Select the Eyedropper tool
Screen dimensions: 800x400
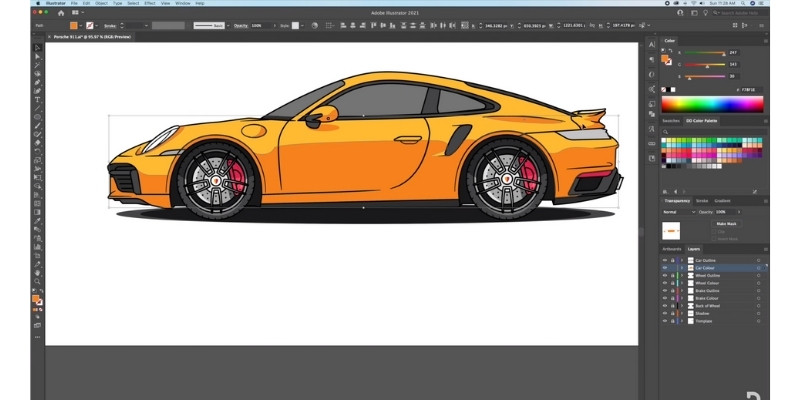click(x=37, y=221)
